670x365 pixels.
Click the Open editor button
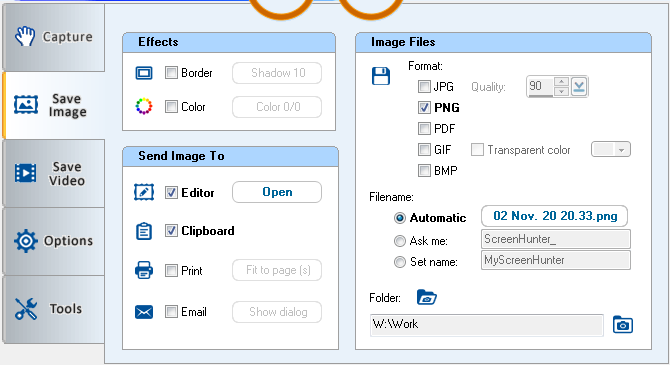277,192
